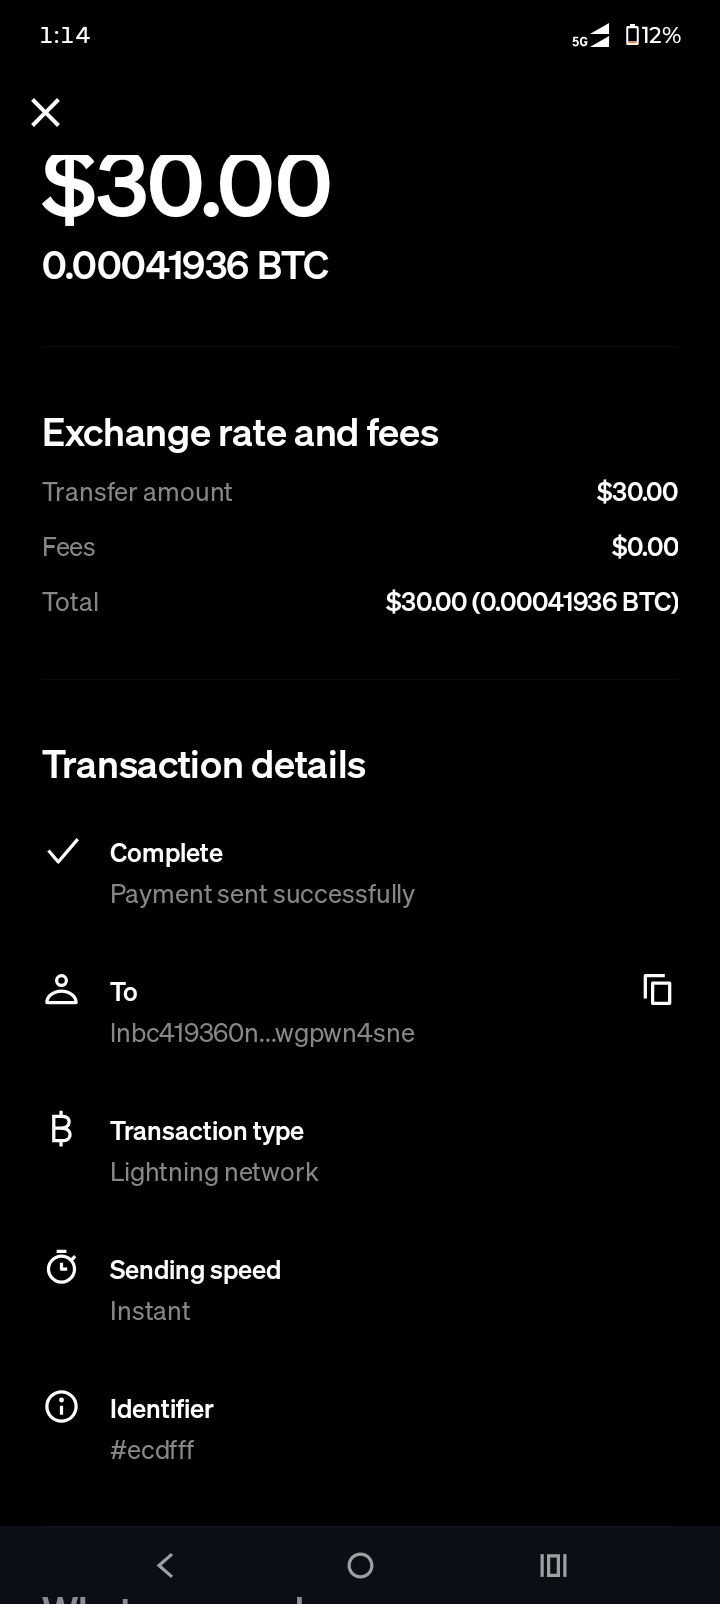Open Android recent apps view

(x=553, y=1565)
